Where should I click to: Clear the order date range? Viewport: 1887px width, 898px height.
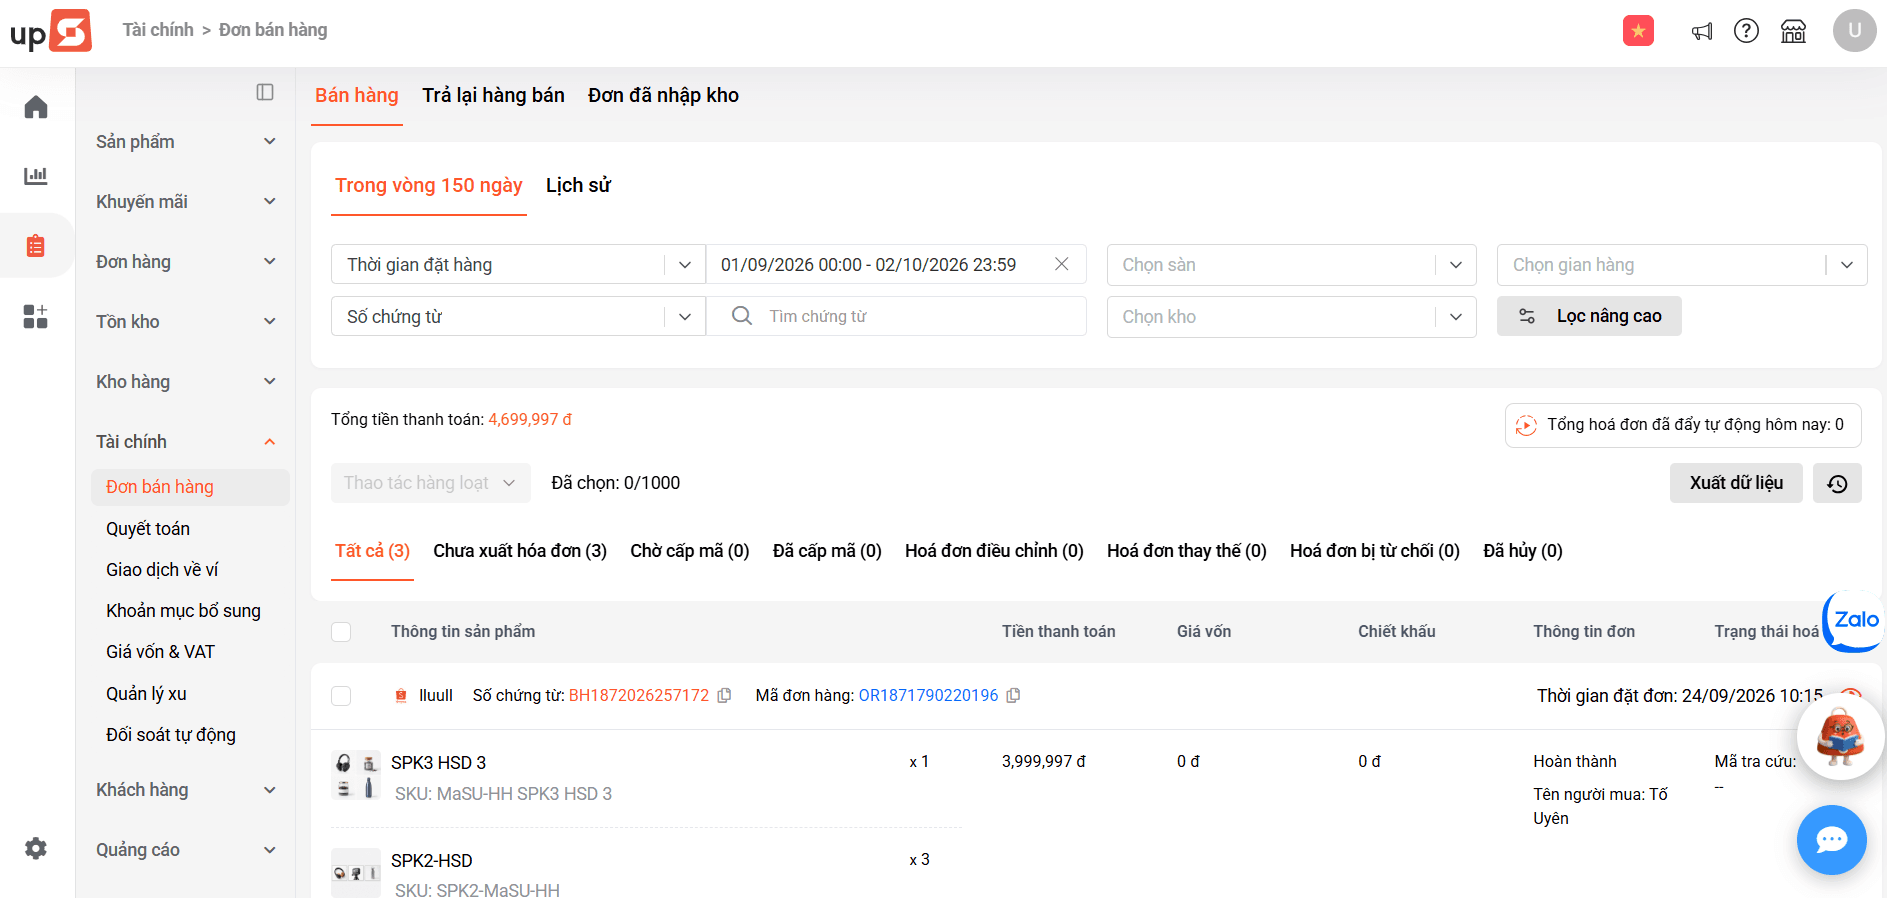[1062, 264]
